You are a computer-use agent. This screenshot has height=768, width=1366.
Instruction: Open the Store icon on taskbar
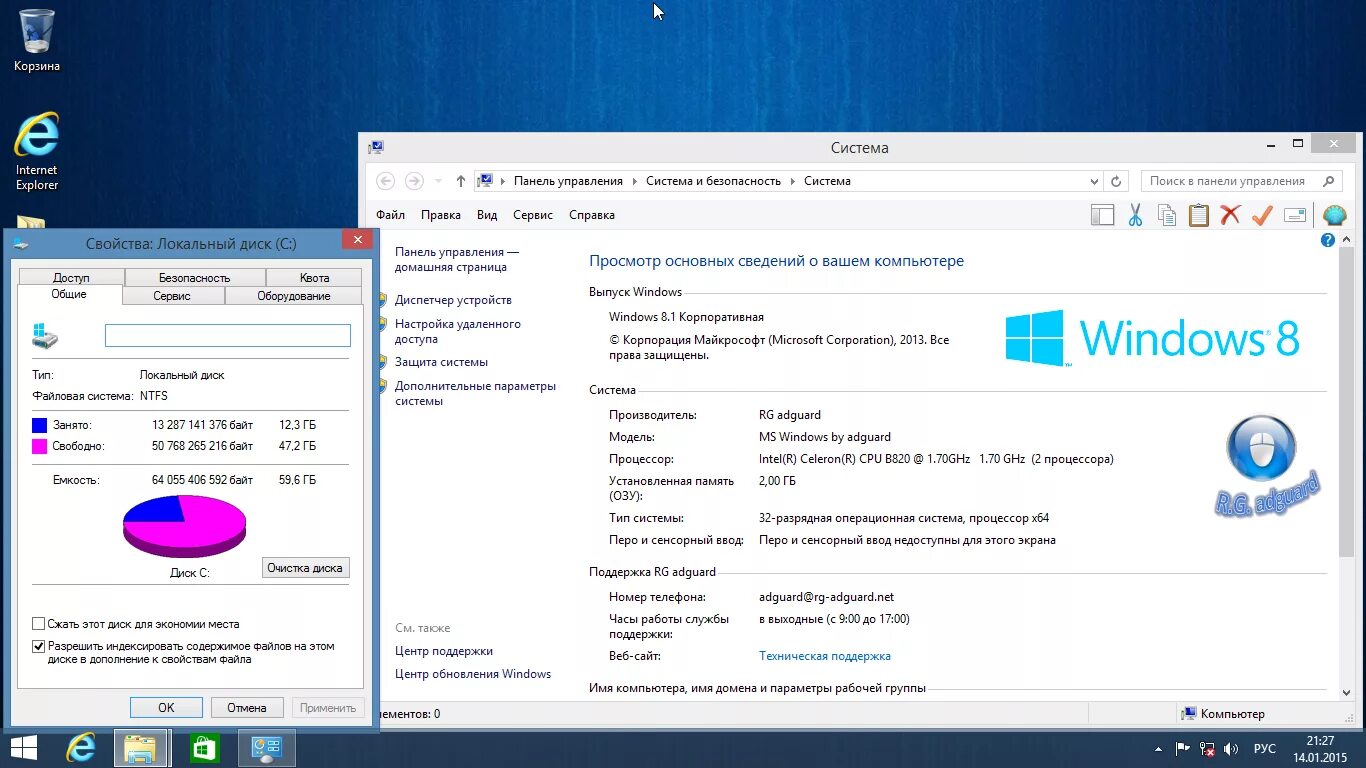click(x=204, y=748)
